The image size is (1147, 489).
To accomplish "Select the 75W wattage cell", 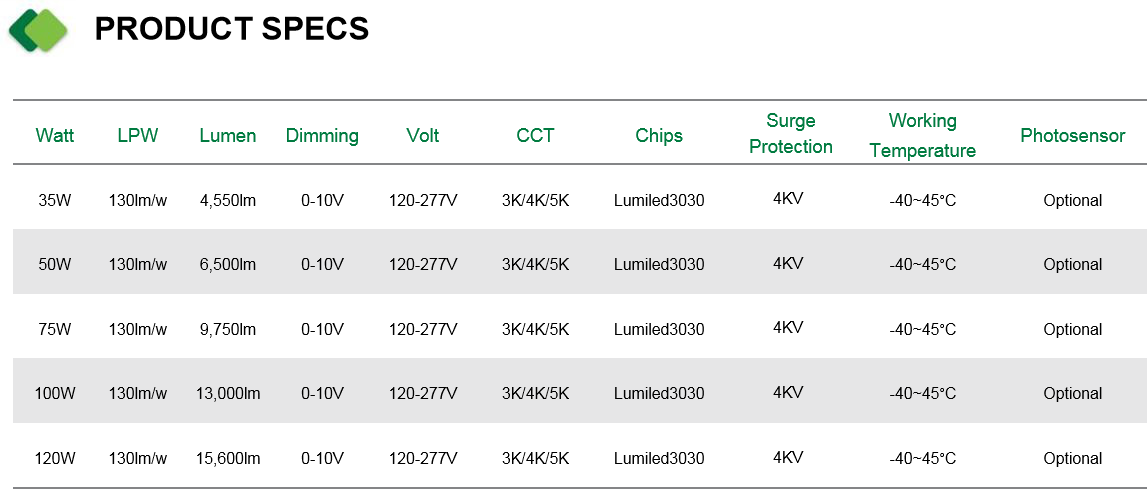I will 55,329.
